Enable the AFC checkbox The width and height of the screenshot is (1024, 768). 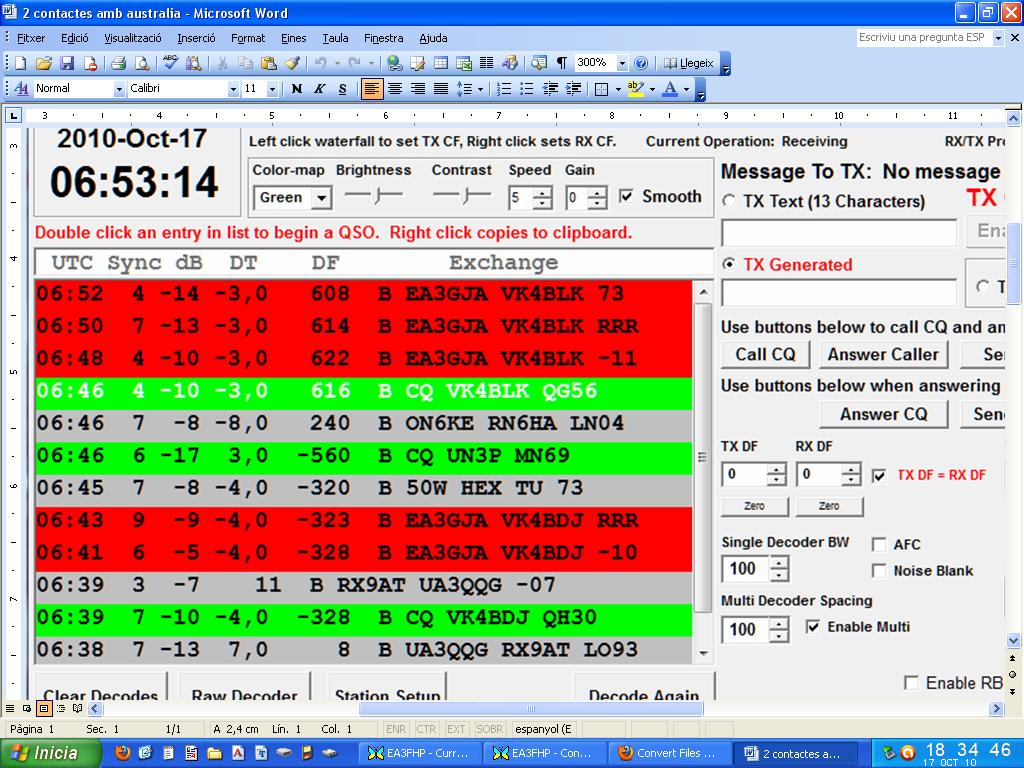pyautogui.click(x=877, y=544)
